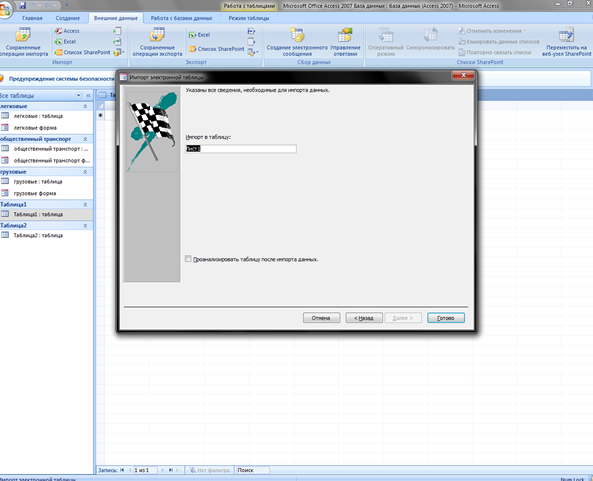The width and height of the screenshot is (593, 481).
Task: Open All Tables navigation pane dropdown
Action: (79, 95)
